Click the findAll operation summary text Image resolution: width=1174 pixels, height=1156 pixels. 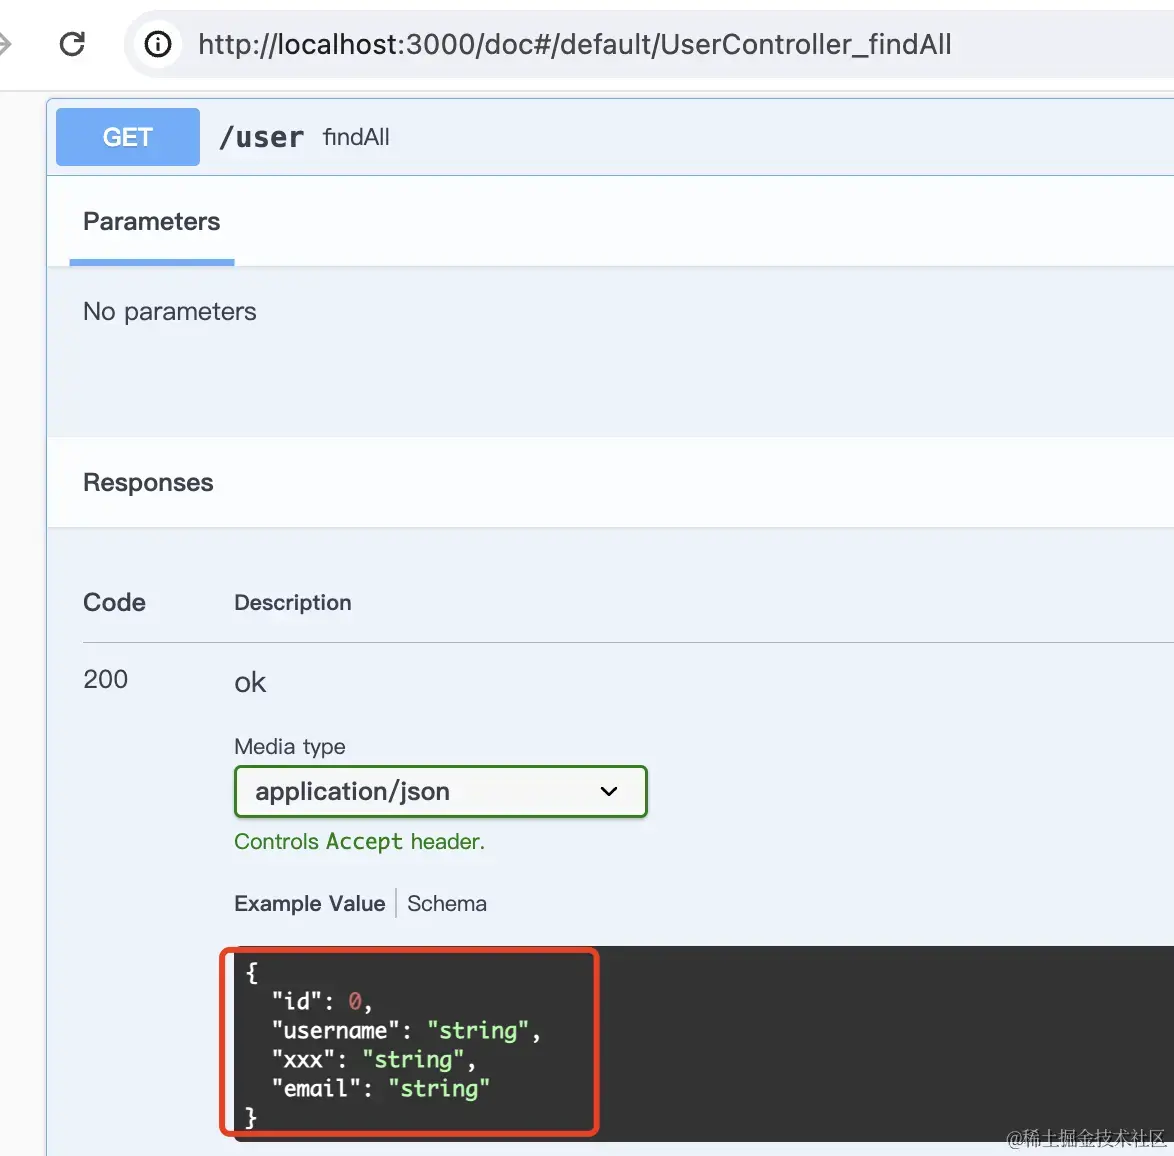click(356, 137)
